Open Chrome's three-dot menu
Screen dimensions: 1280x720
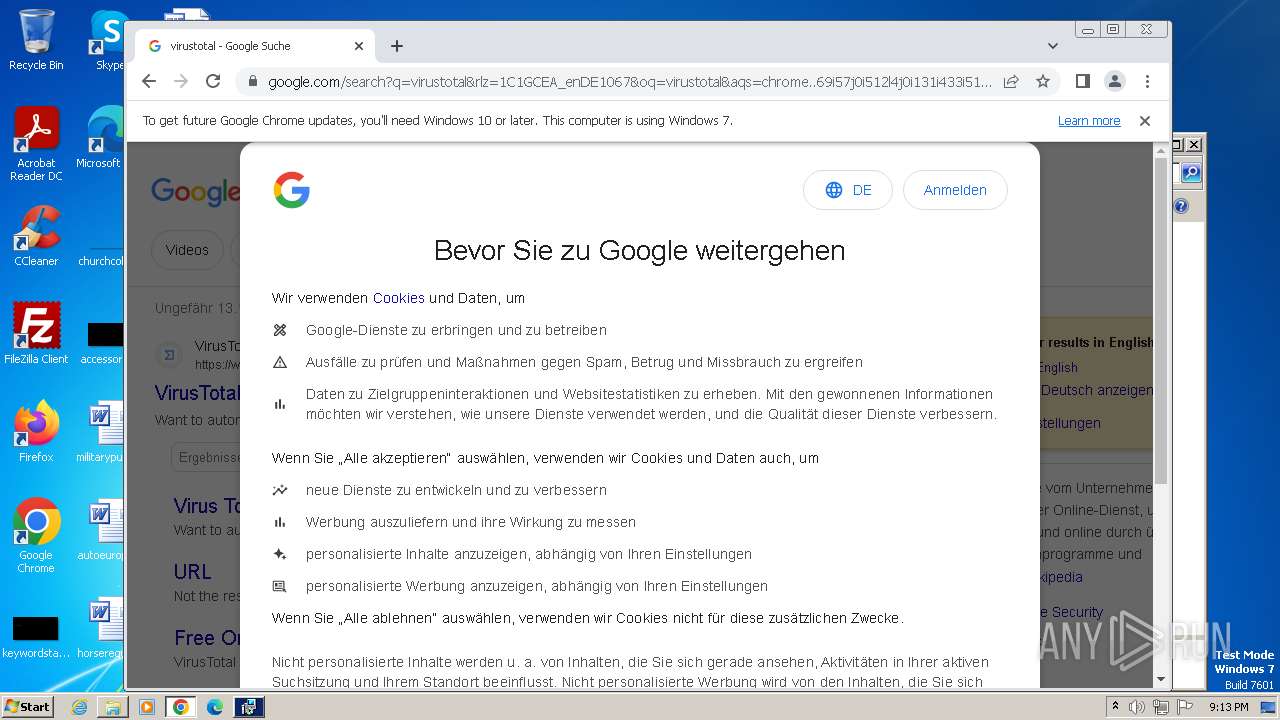tap(1147, 81)
